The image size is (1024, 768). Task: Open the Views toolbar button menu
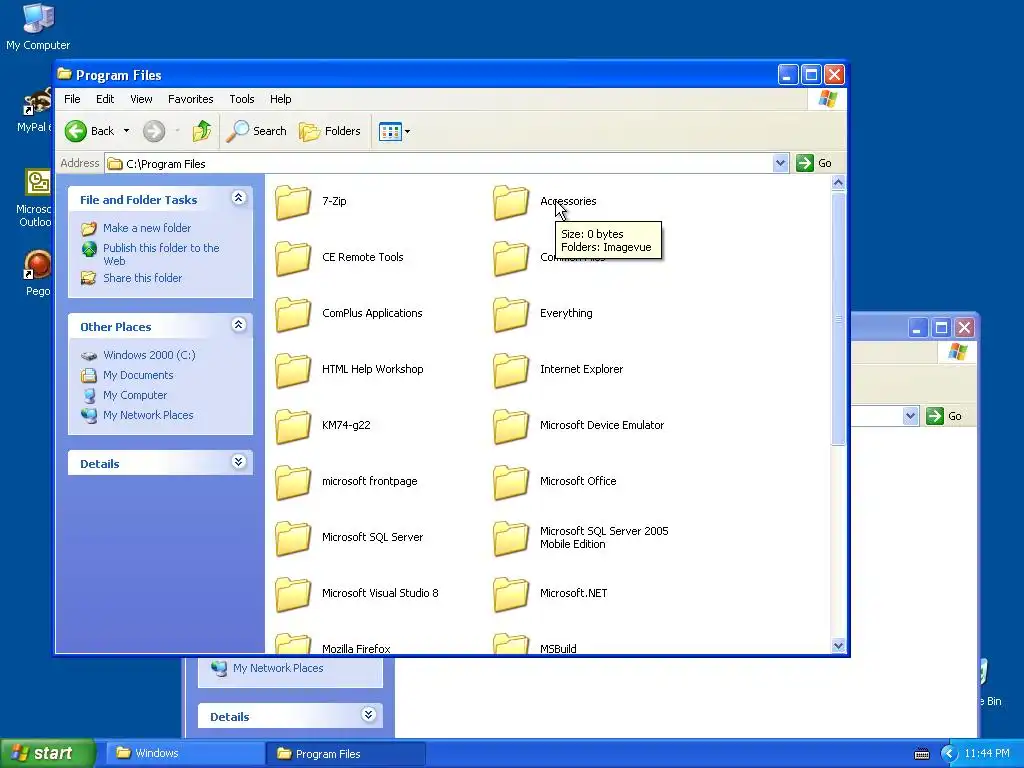click(x=394, y=131)
